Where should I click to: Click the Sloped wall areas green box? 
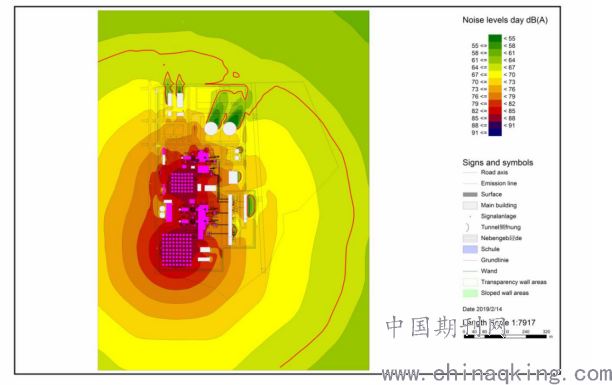click(x=470, y=292)
